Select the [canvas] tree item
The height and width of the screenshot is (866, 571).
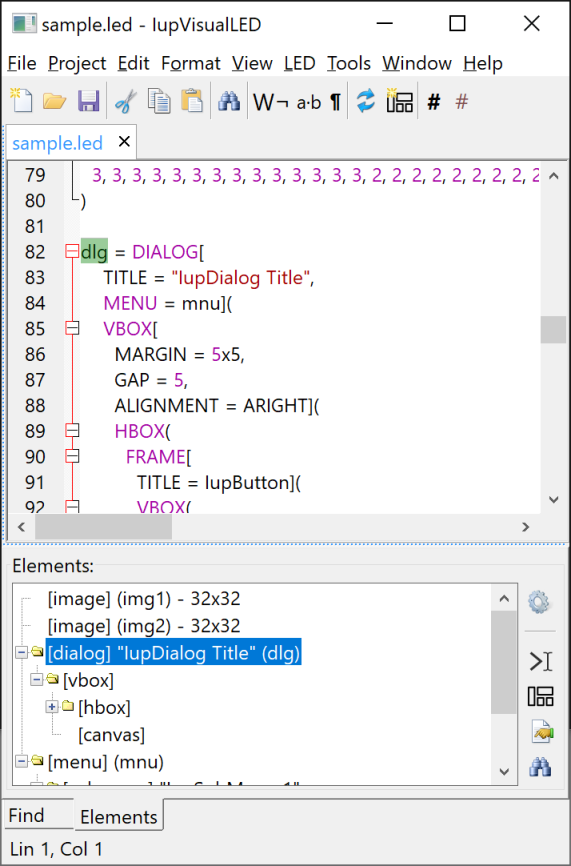point(112,735)
